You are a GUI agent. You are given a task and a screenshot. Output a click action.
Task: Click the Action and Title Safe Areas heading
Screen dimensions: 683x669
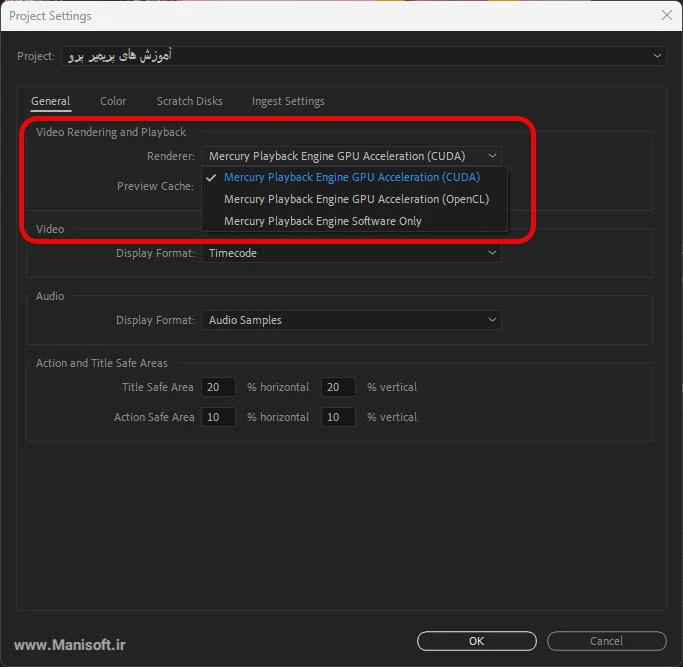[101, 364]
